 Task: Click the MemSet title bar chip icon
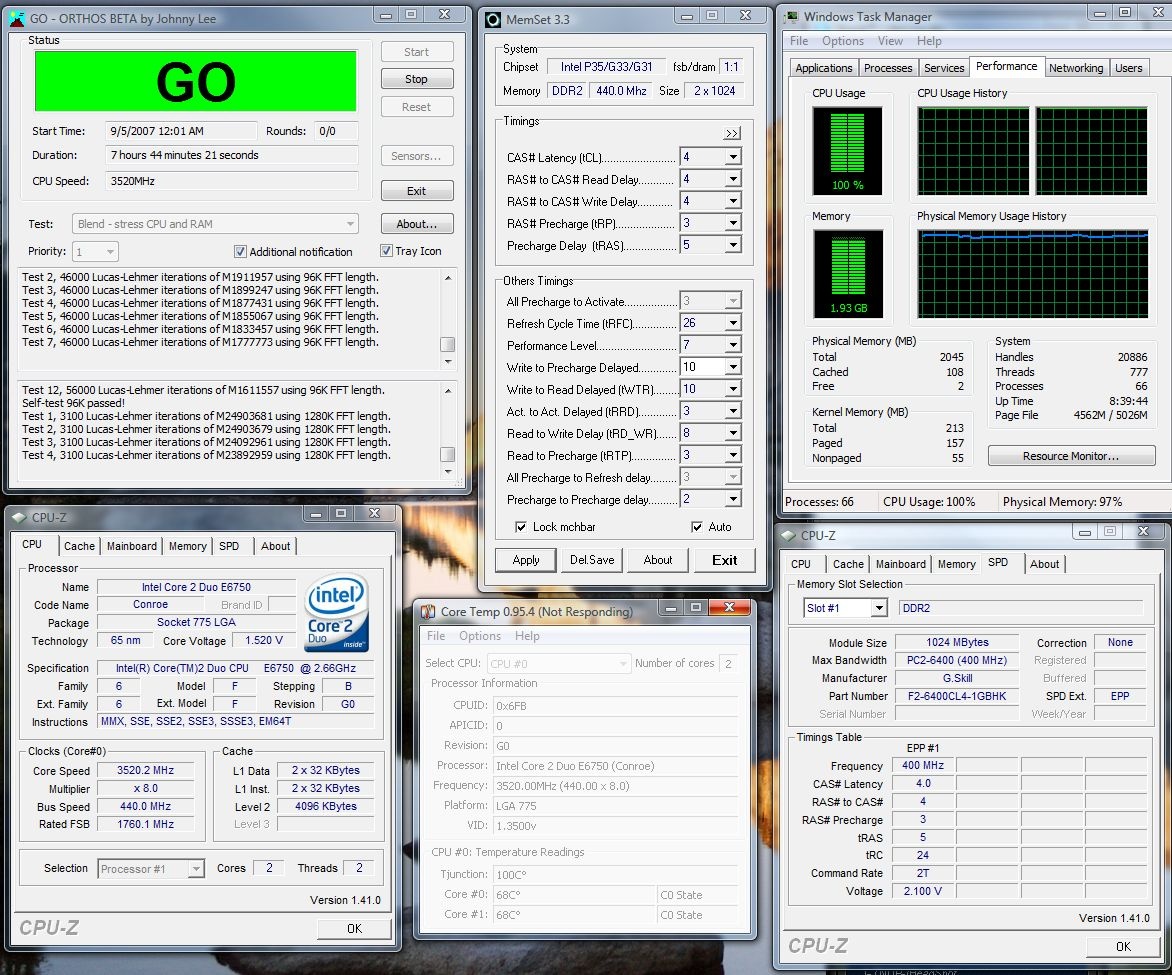tap(492, 19)
